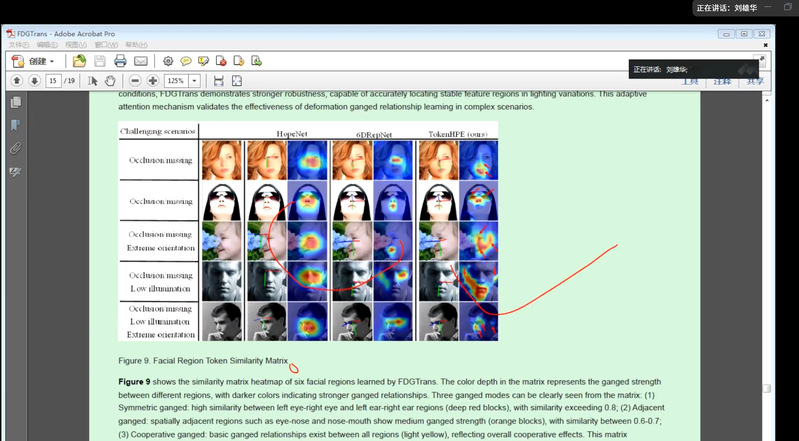Zoom in with the plus button
Viewport: 799px width, 441px height.
coord(153,80)
